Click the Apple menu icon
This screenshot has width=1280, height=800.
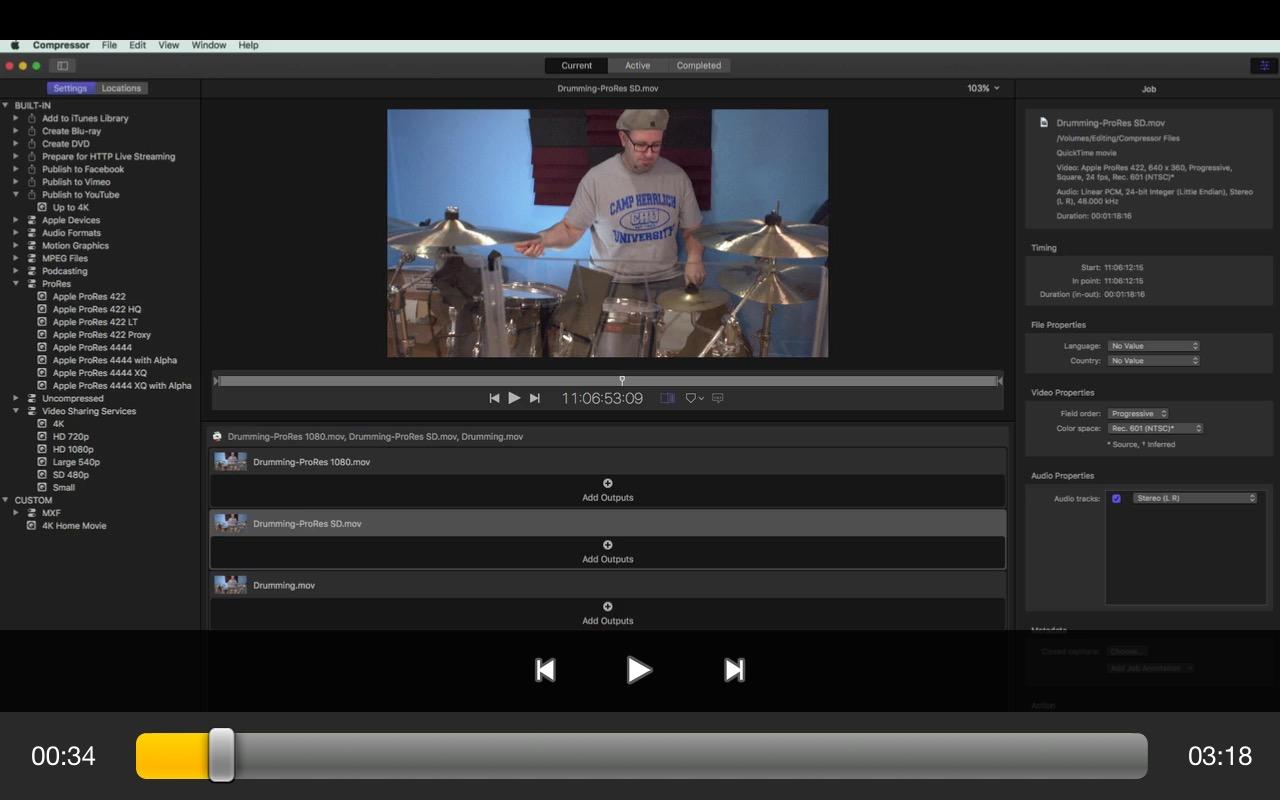(x=15, y=45)
